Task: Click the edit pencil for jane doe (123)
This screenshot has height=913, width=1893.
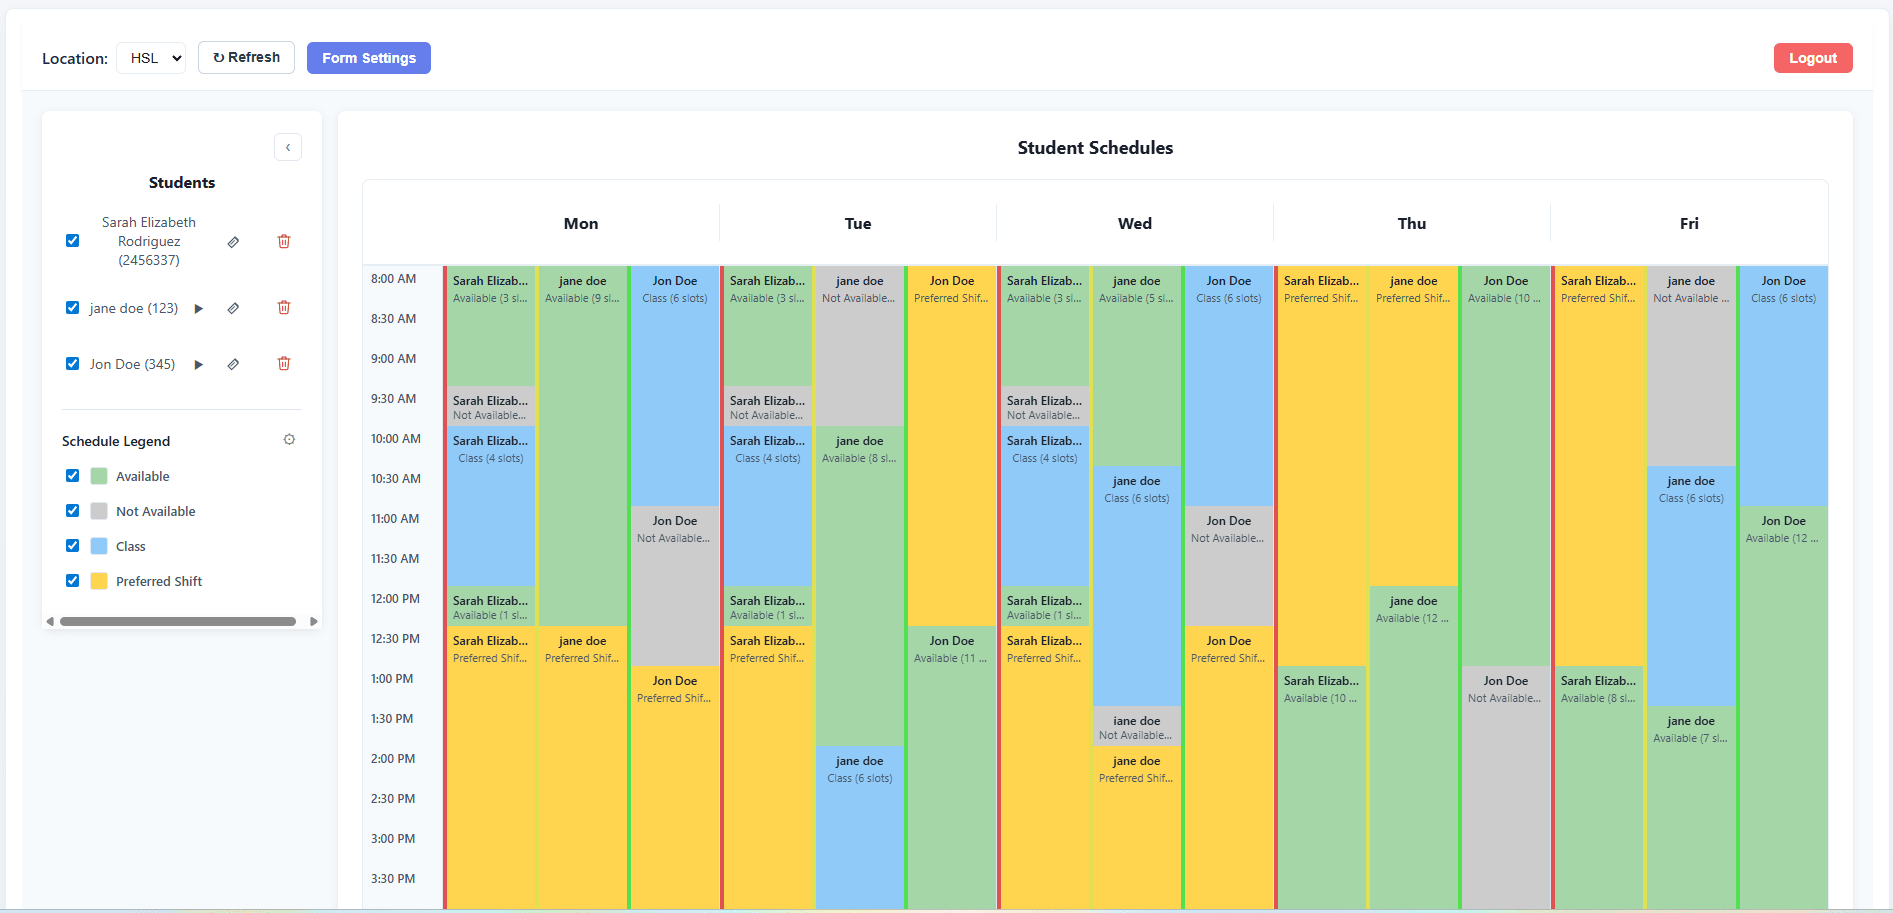Action: coord(233,308)
